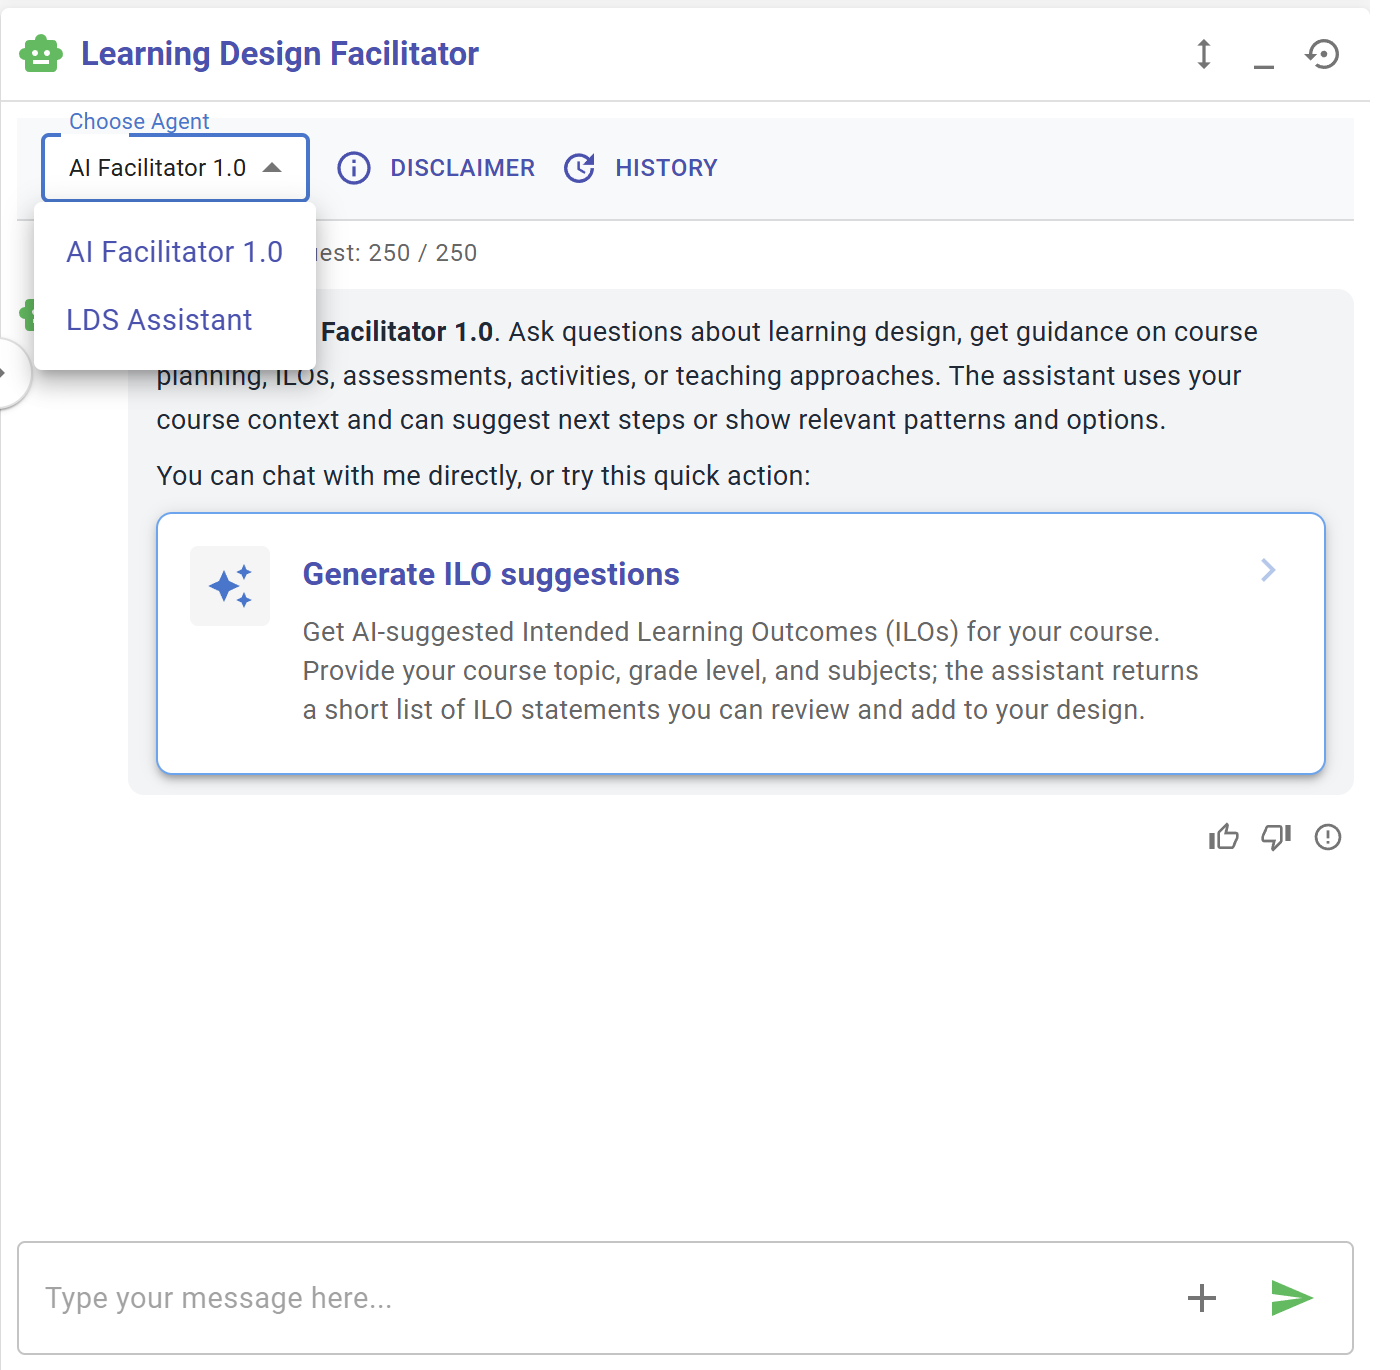Screen dimensions: 1400x1370
Task: Click the green robot logo icon
Action: (x=41, y=54)
